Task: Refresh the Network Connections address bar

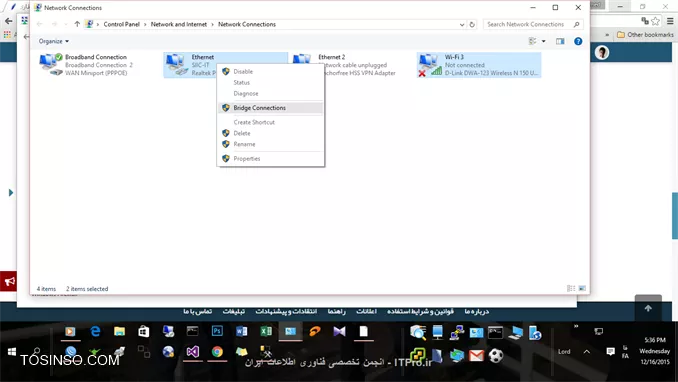Action: (x=472, y=25)
